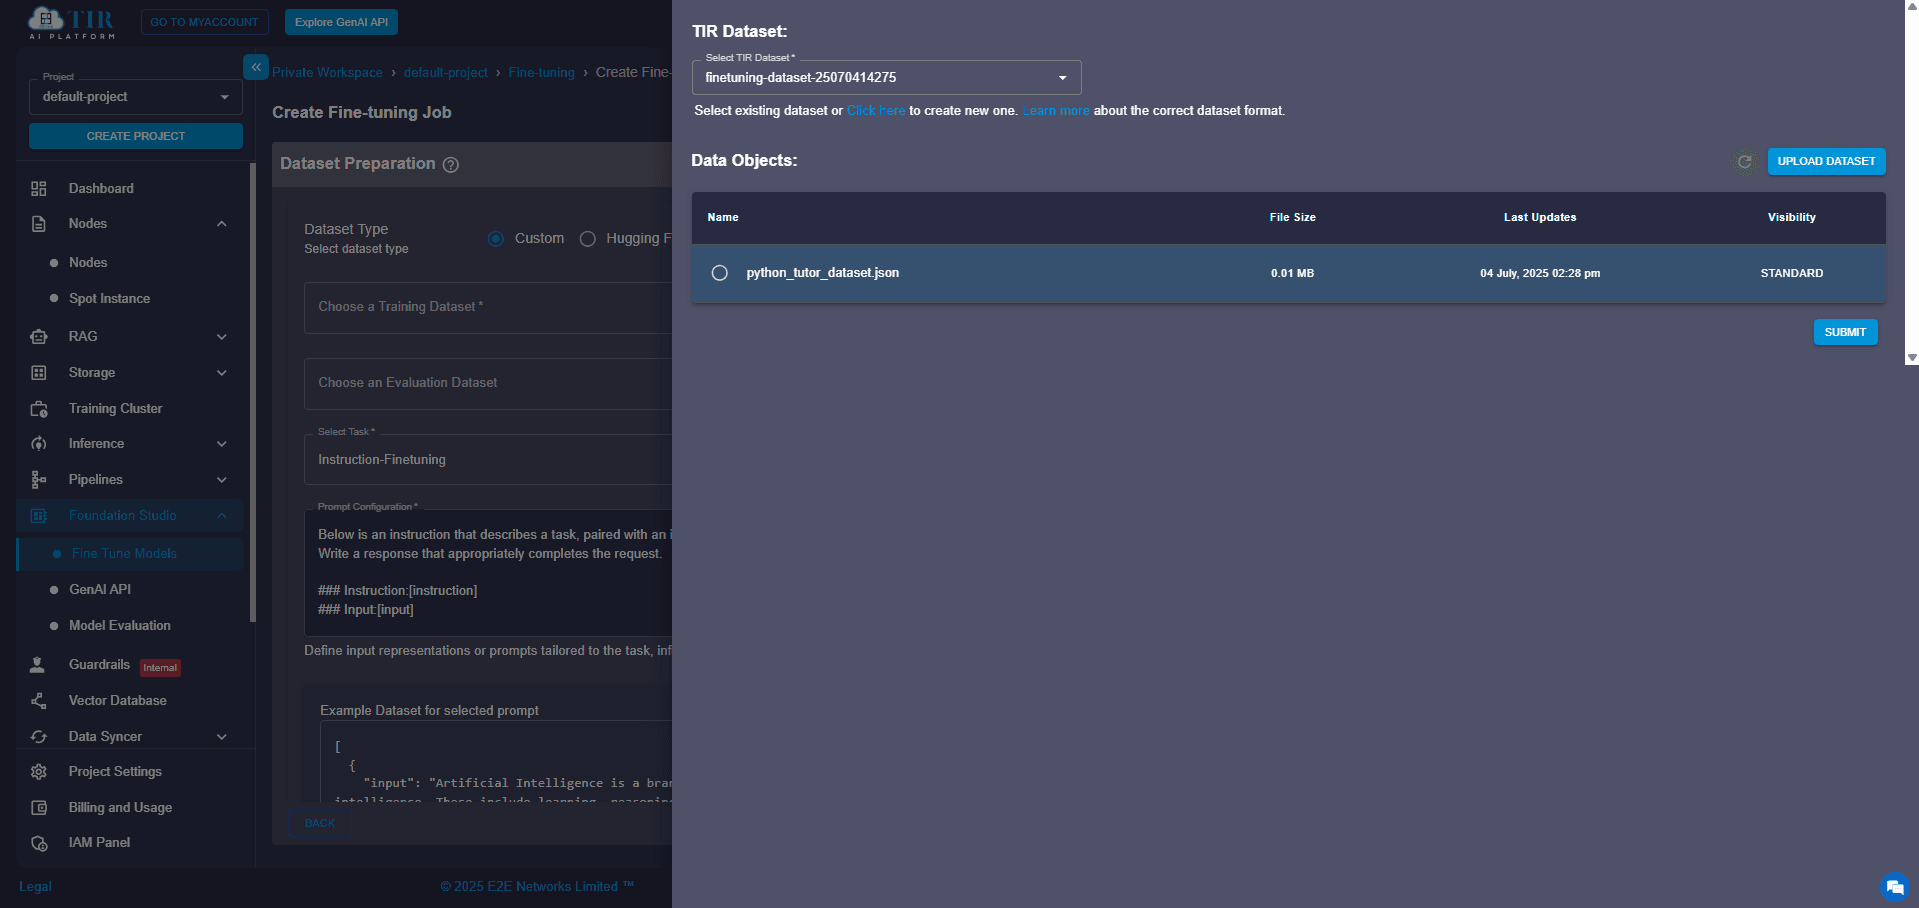Click the SUBMIT button

point(1845,332)
